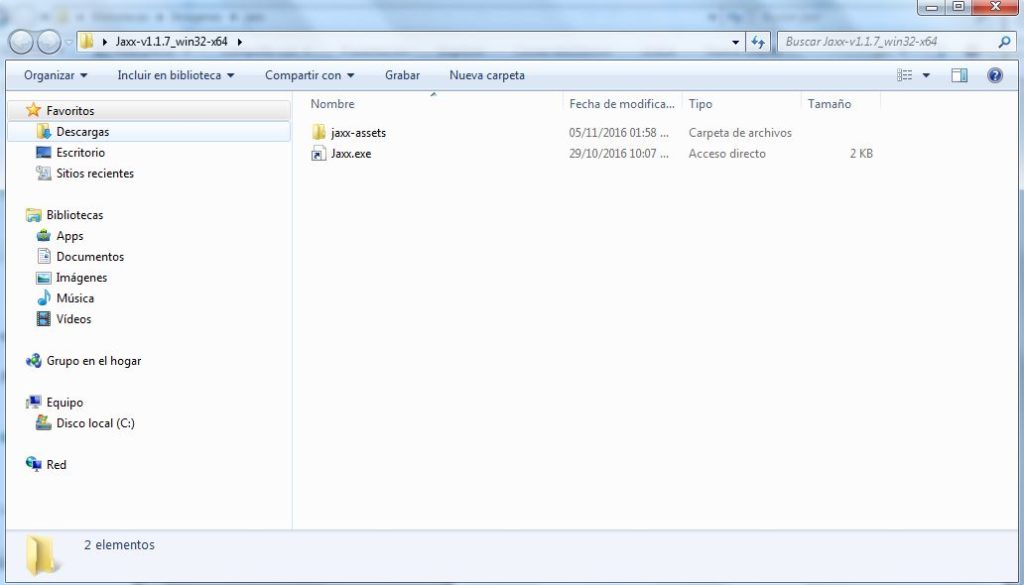Screen dimensions: 1024x585
Task: Click the Jaxx-v1.1.7_win32-x64 breadcrumb
Action: point(172,41)
